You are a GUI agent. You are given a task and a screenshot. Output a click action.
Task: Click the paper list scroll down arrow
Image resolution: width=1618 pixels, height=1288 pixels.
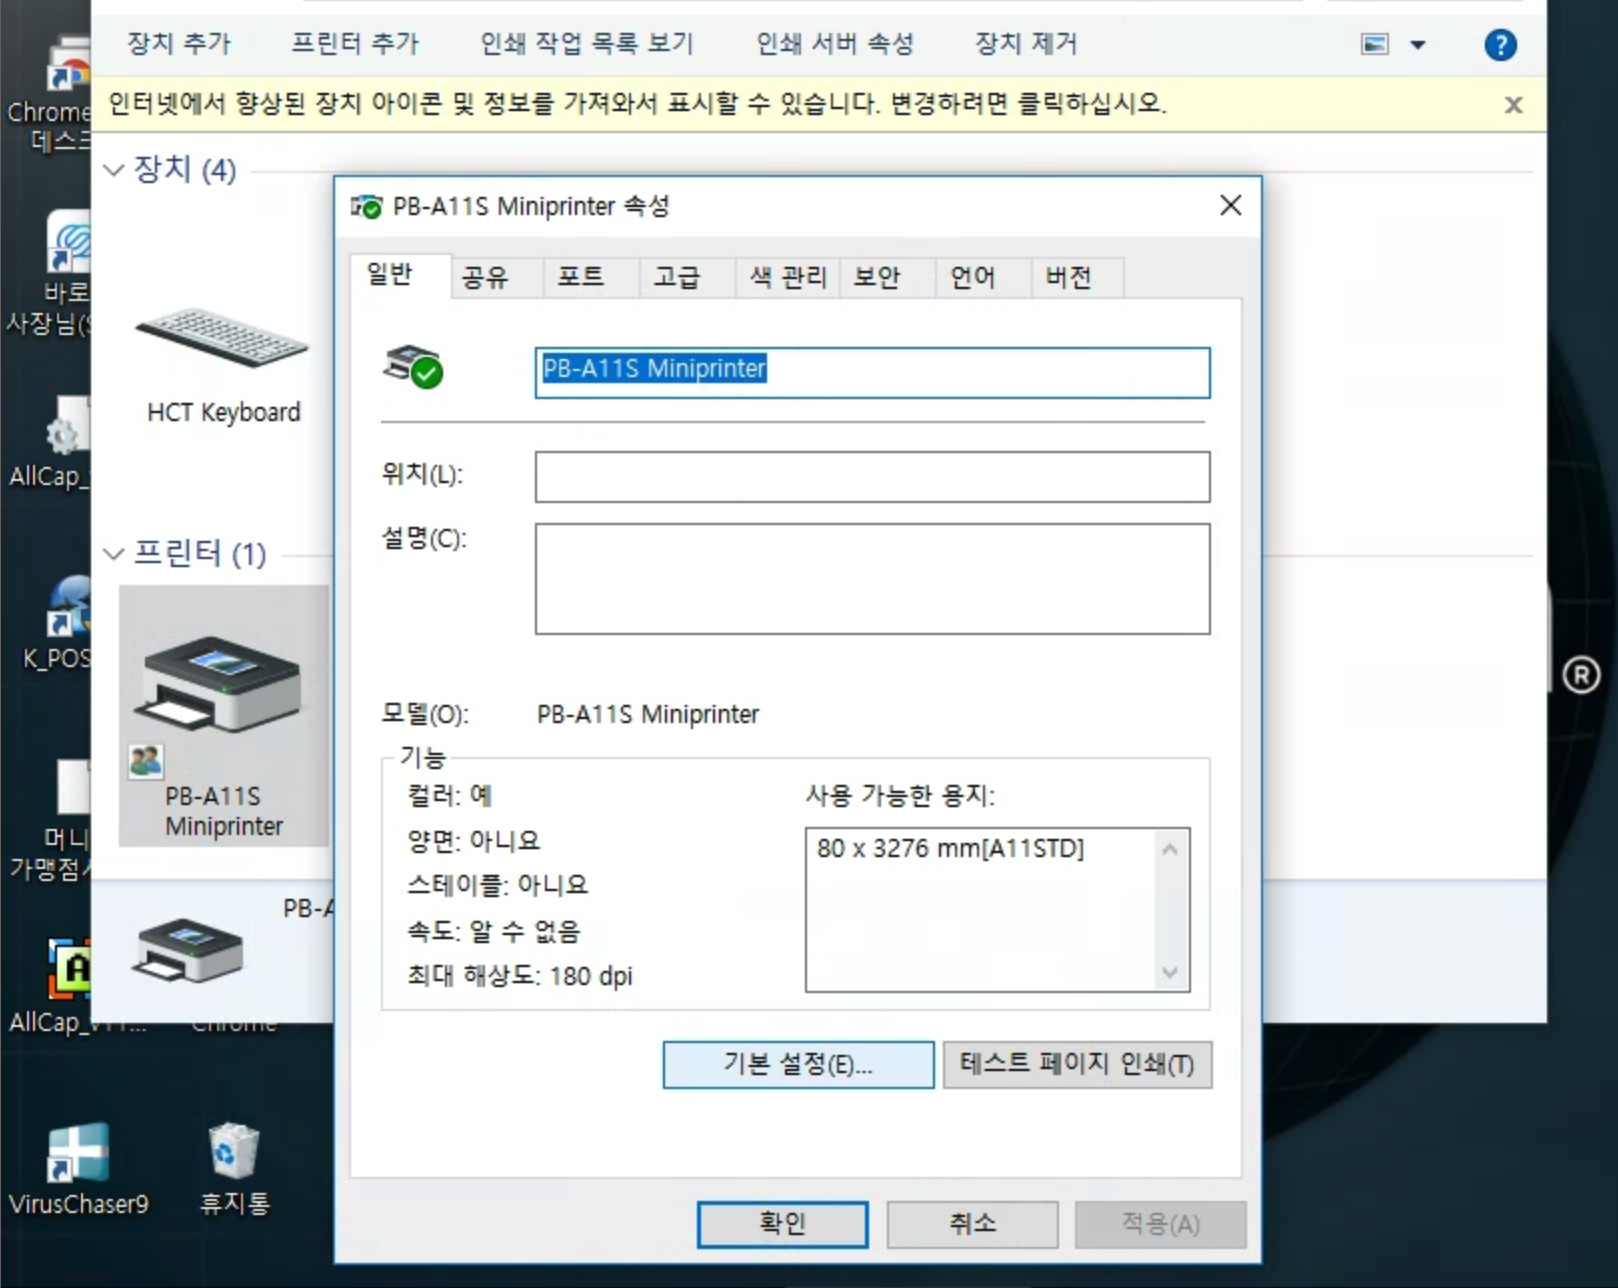tap(1170, 972)
